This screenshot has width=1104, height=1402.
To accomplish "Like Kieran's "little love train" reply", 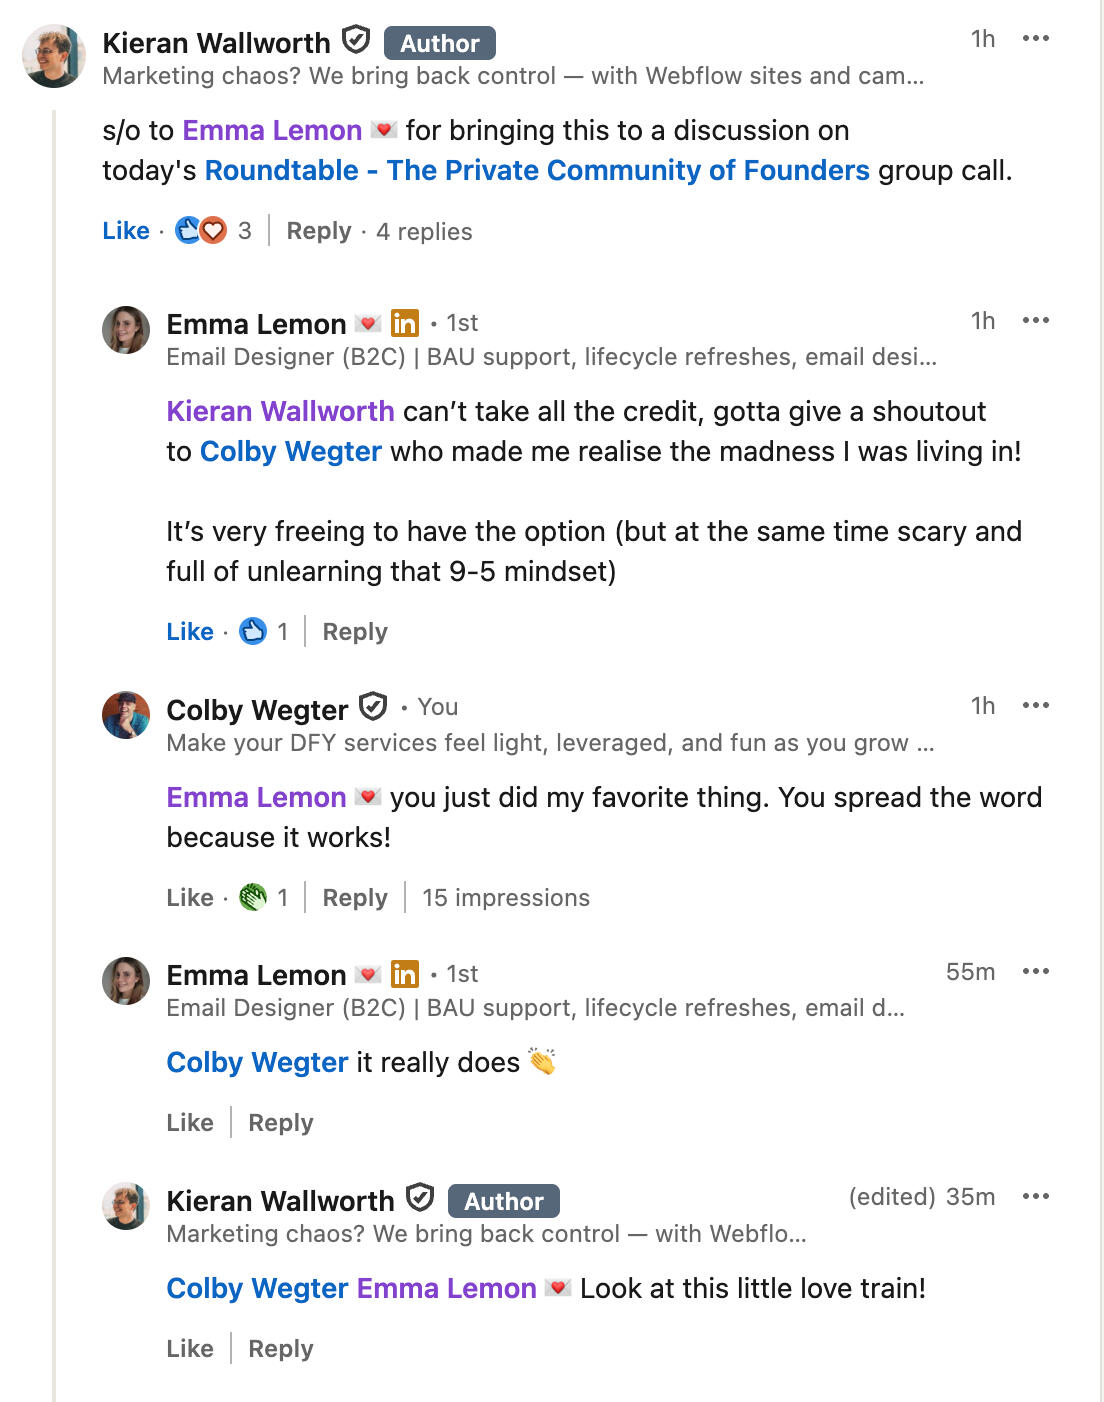I will [190, 1349].
